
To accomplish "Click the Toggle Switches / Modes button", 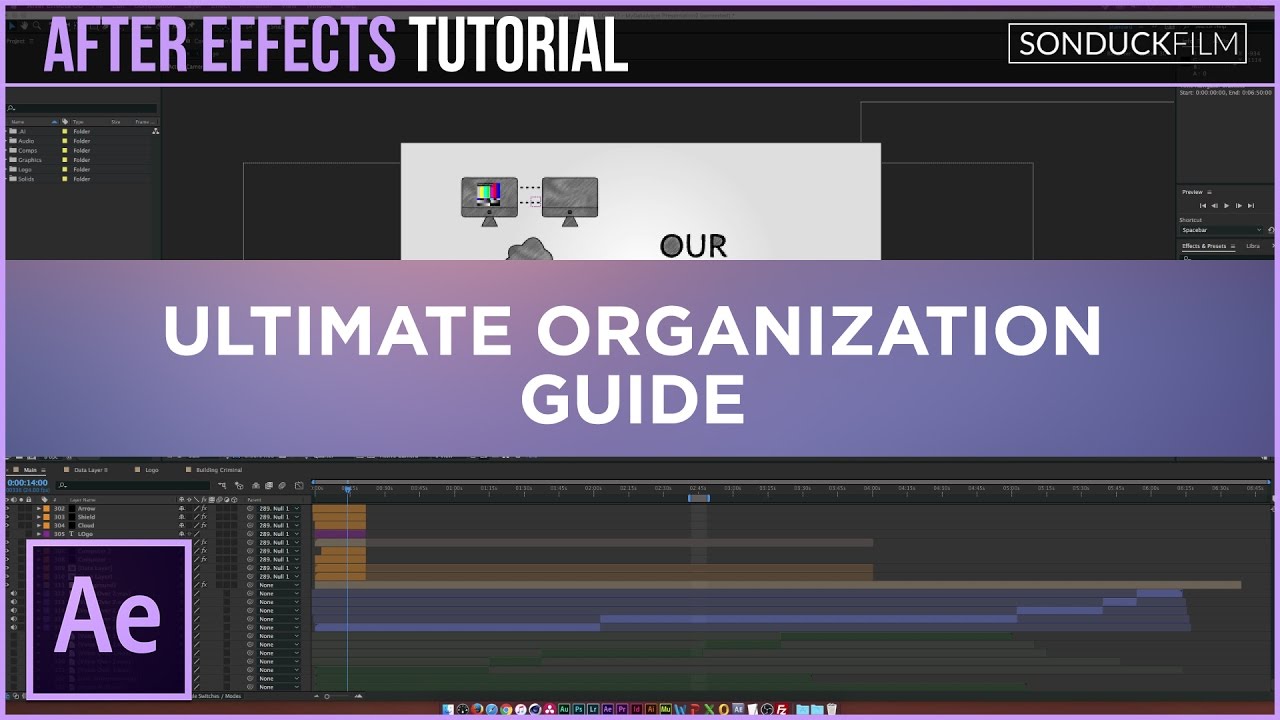I will 217,695.
